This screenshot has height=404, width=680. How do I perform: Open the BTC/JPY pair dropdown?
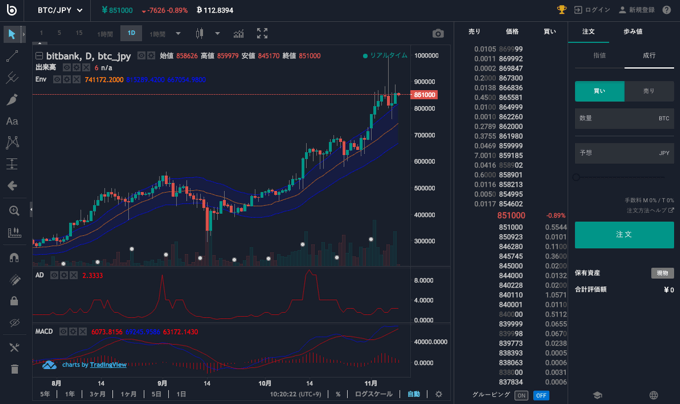click(x=58, y=10)
